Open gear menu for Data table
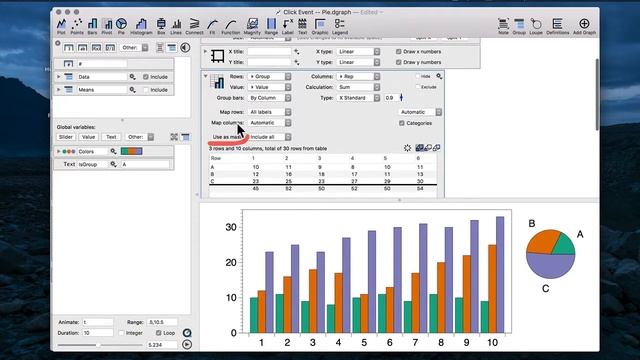 pos(133,77)
